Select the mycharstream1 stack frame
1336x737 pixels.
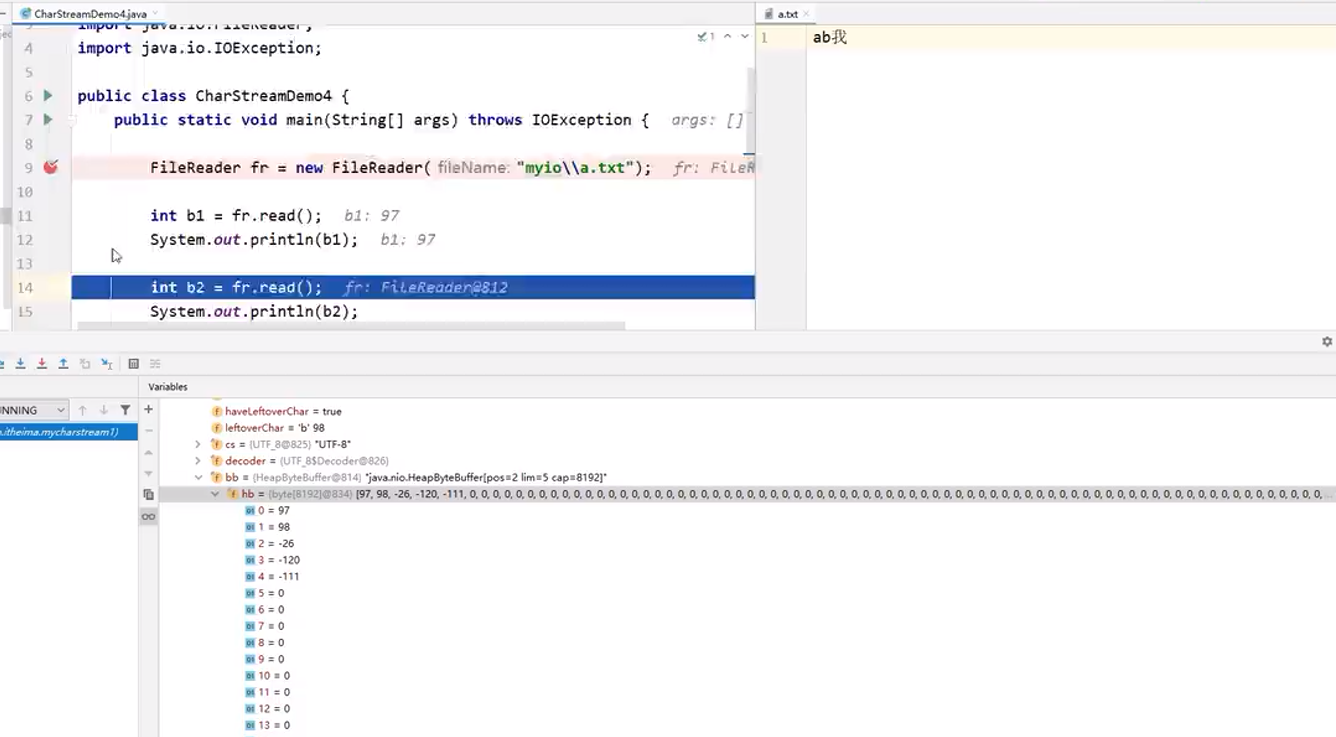pos(68,432)
